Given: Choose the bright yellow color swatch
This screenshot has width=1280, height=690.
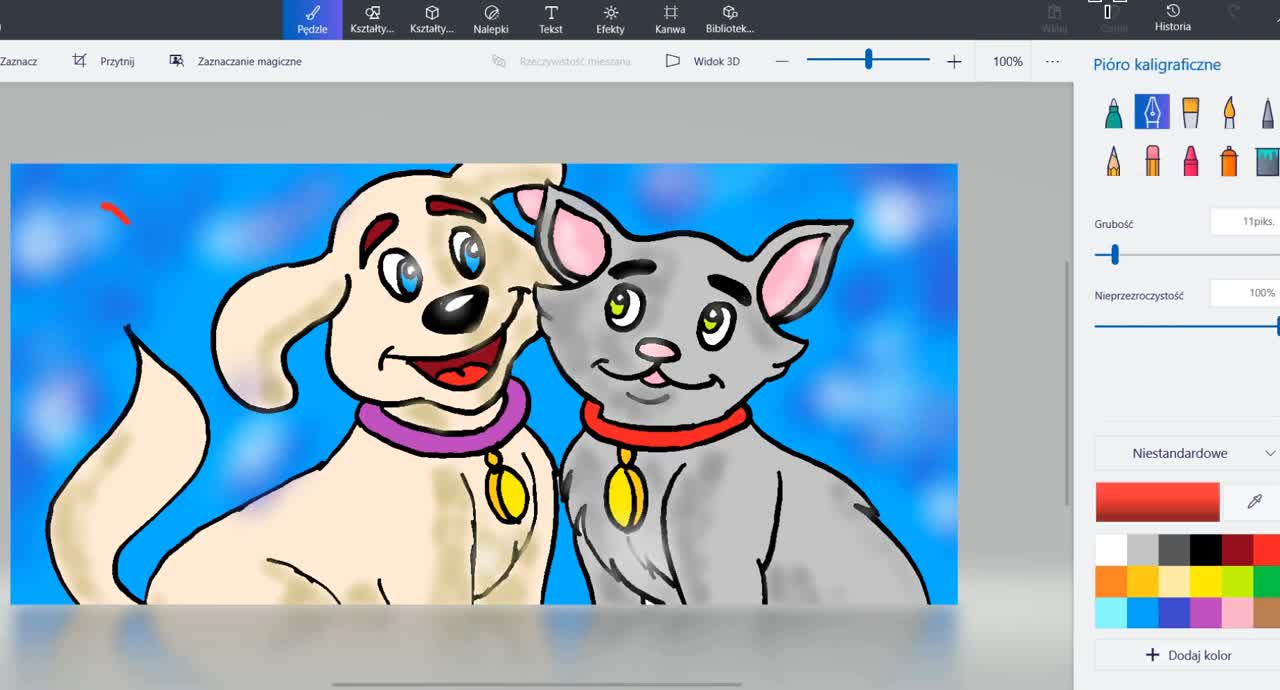Looking at the screenshot, I should point(1206,582).
